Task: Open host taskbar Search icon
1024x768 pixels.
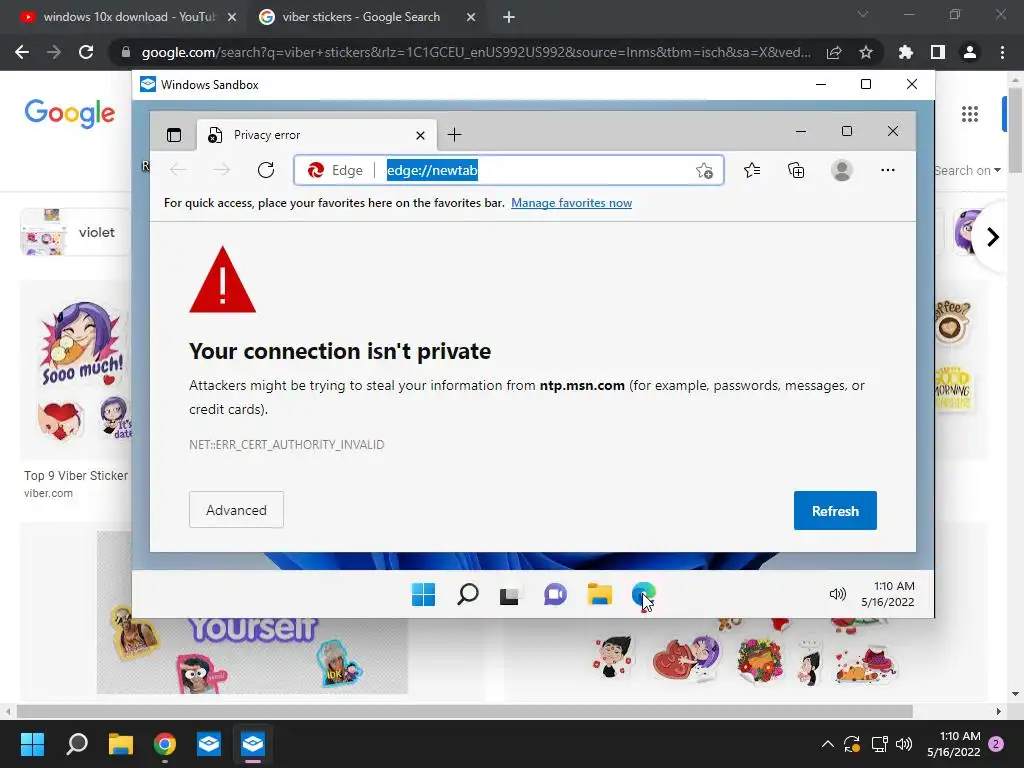Action: pos(77,744)
